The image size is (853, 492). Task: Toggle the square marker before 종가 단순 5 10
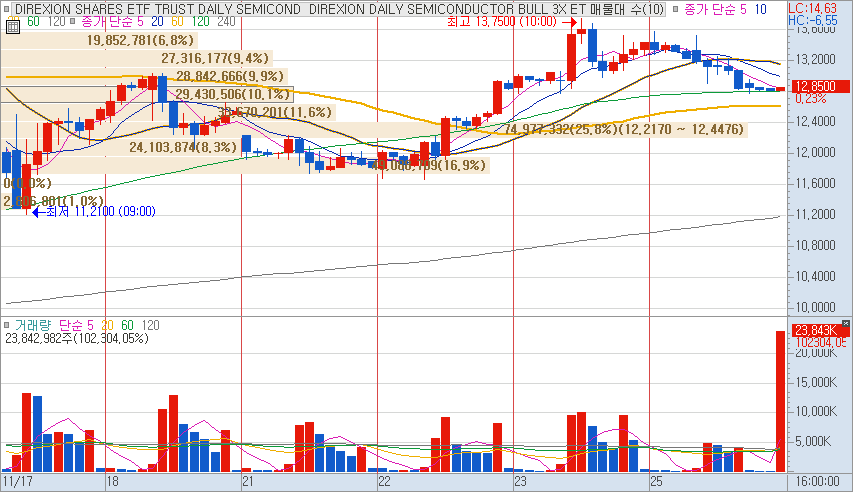676,9
